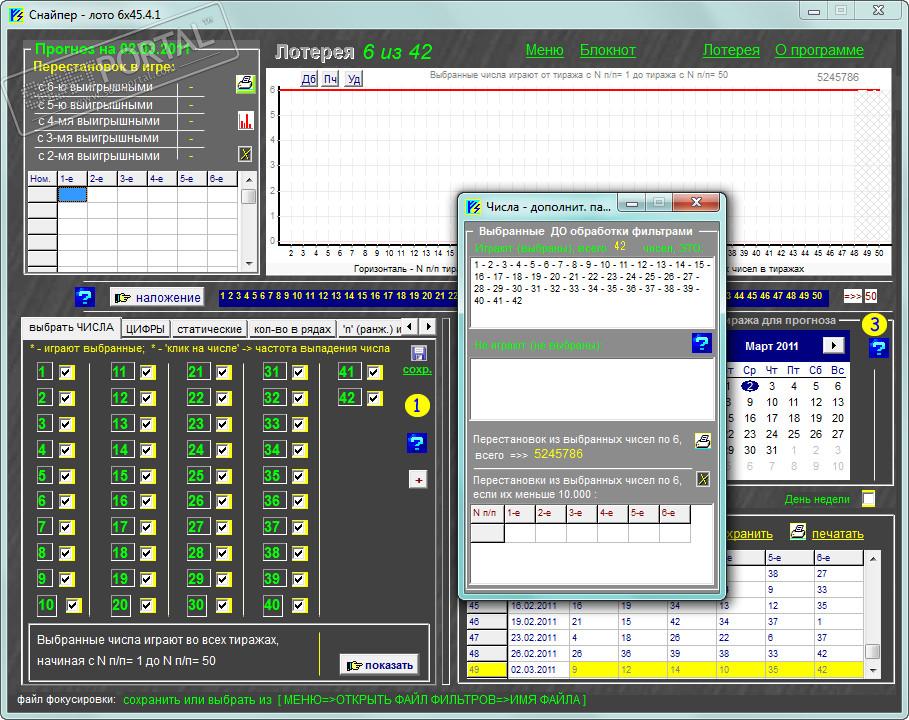Click draws table scrollbar thumb
The image size is (909, 720).
872,652
